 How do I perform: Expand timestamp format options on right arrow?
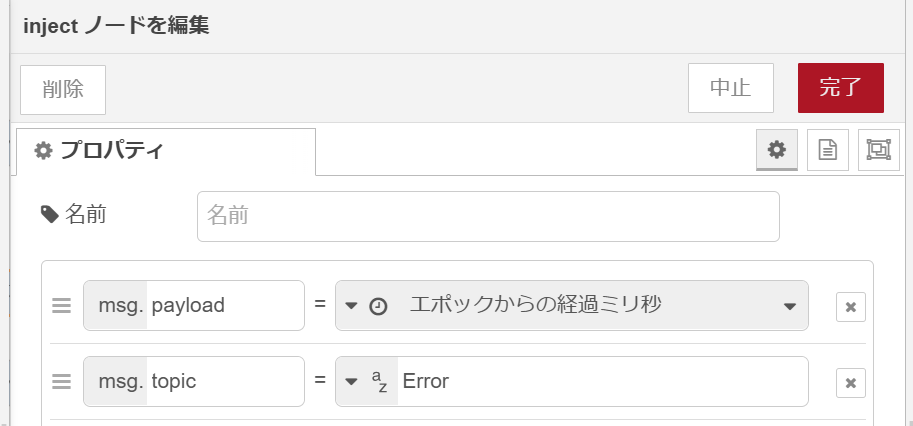point(790,306)
